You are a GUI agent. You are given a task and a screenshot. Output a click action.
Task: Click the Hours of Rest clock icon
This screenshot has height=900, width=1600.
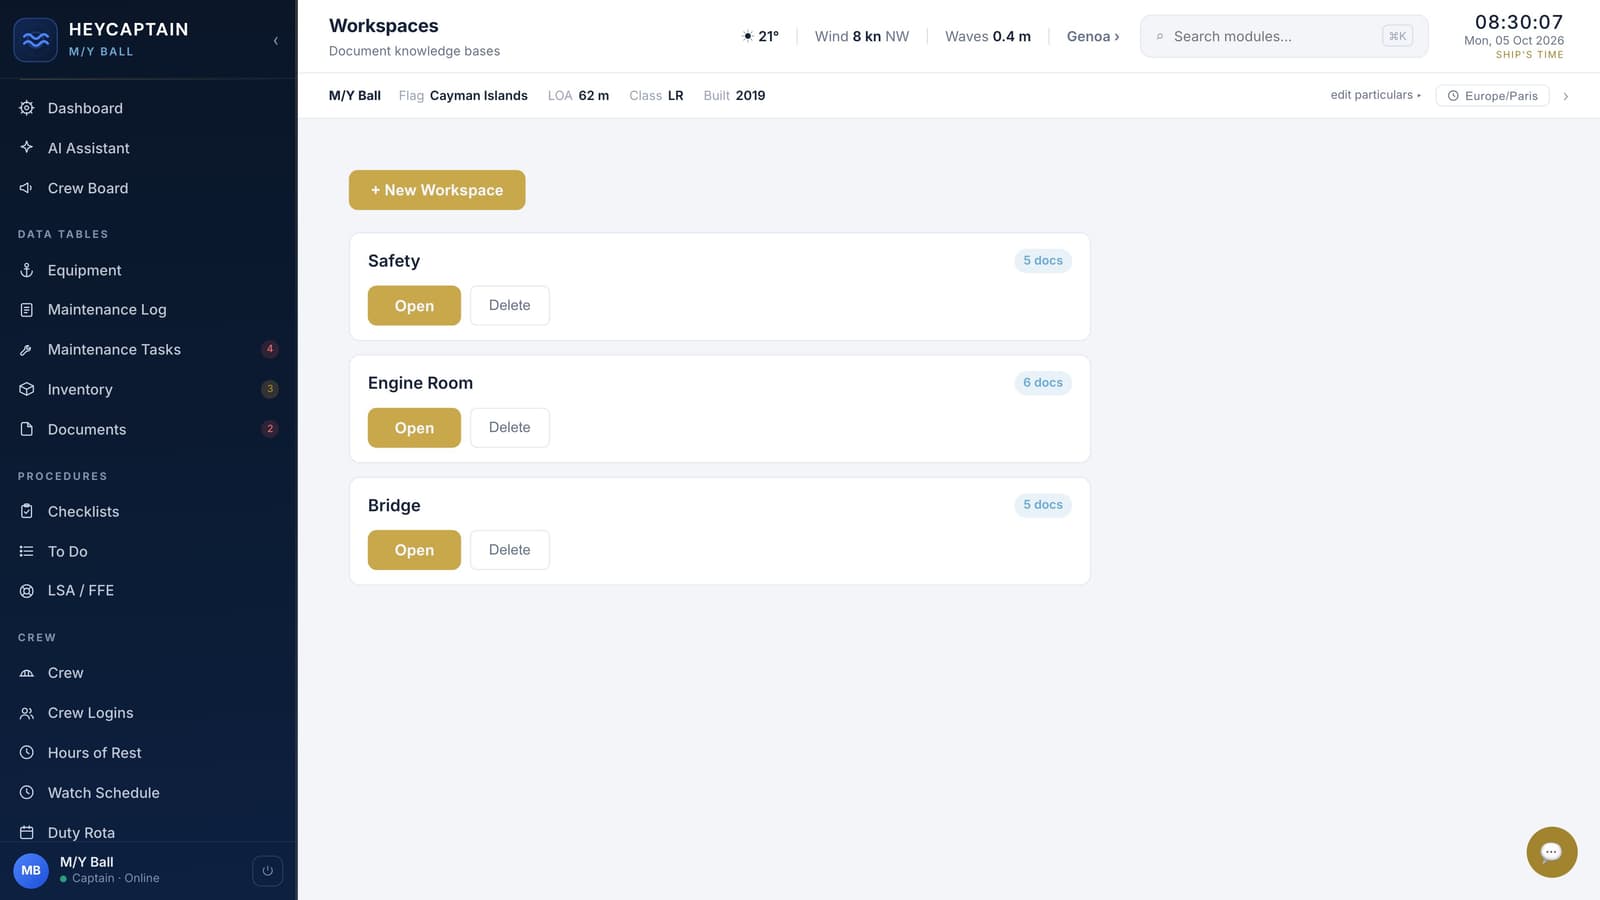click(x=27, y=753)
